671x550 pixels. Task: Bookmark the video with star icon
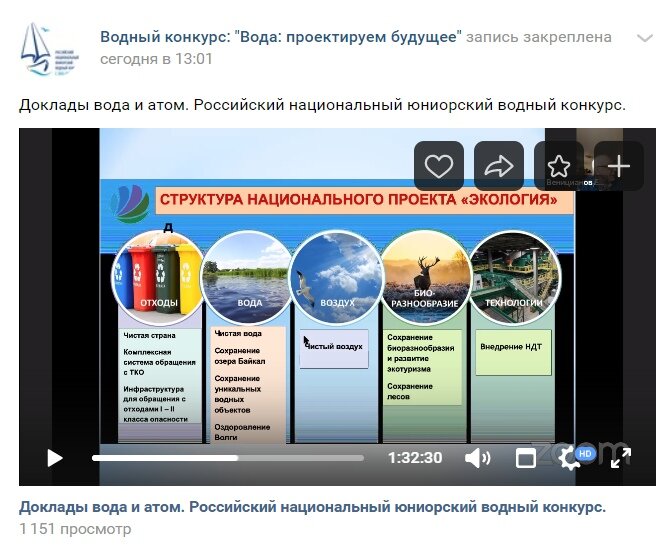(x=559, y=166)
